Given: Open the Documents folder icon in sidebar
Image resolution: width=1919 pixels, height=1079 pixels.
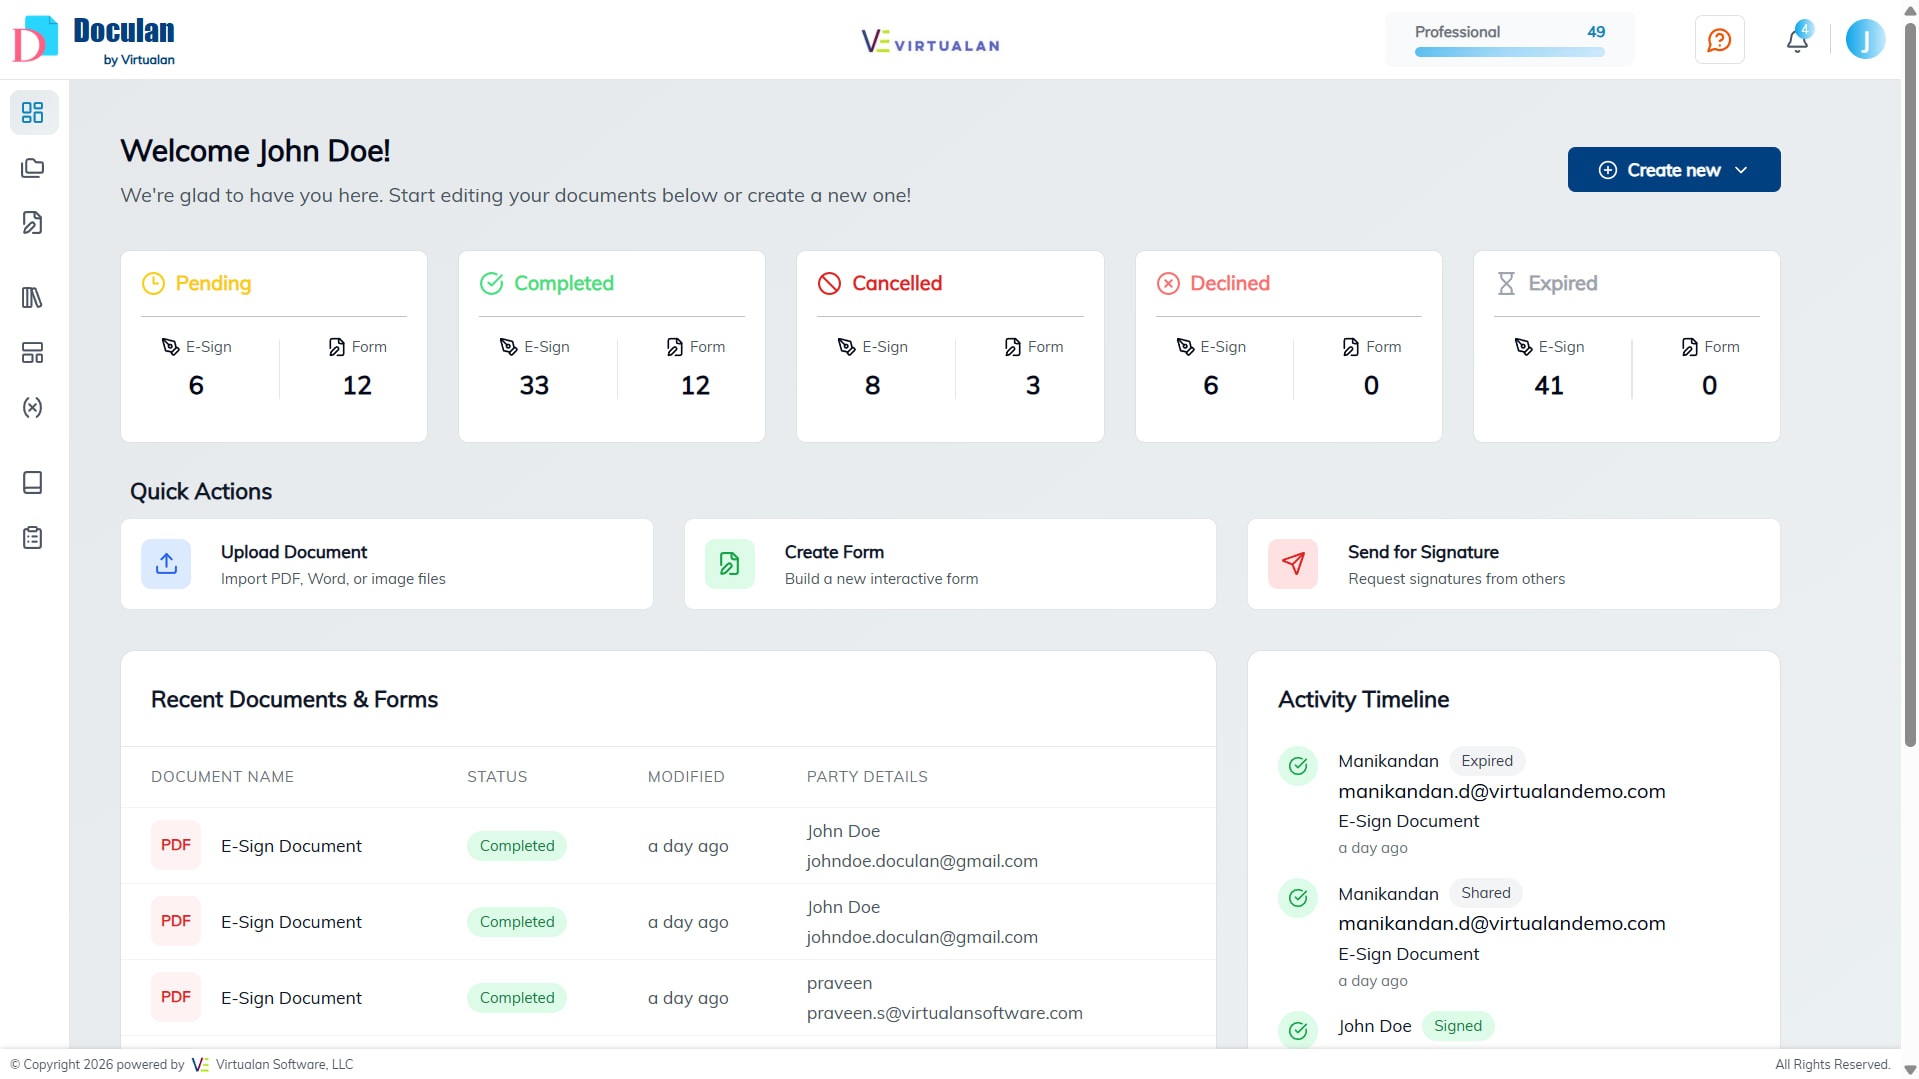Looking at the screenshot, I should (x=33, y=168).
